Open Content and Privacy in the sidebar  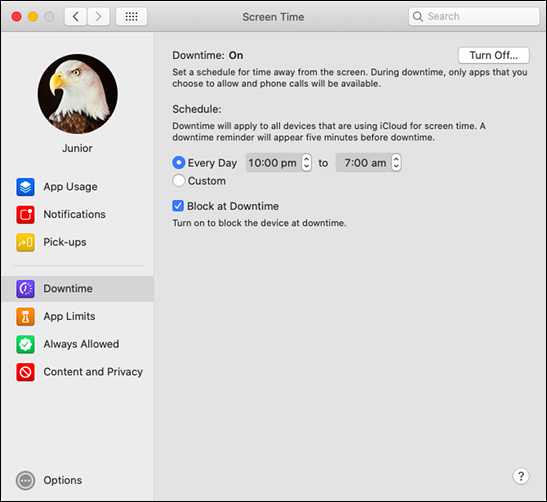(77, 372)
